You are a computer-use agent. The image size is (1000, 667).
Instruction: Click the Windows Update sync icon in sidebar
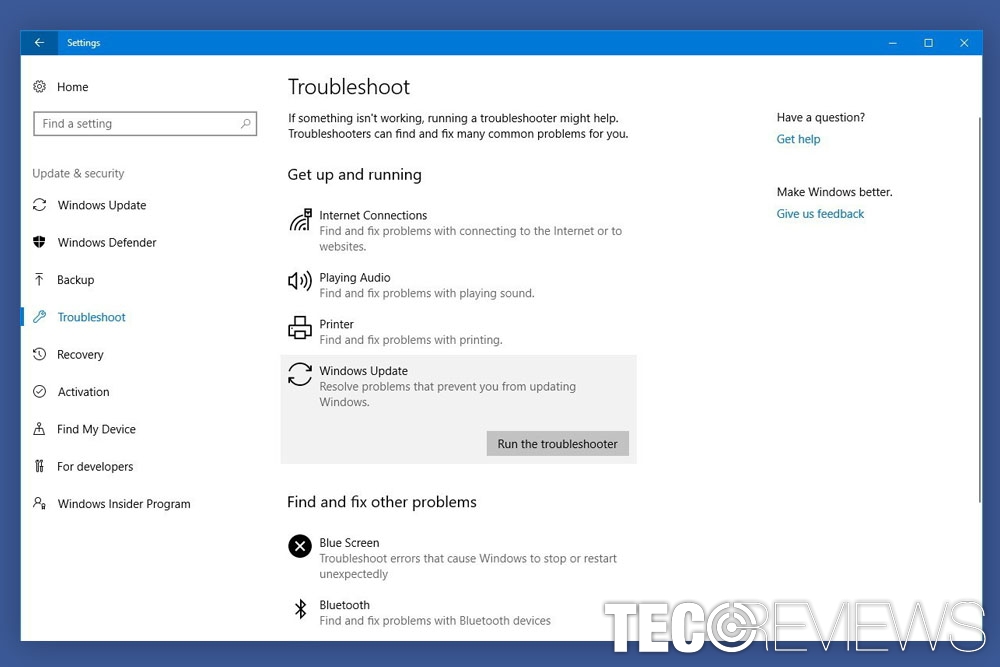point(40,205)
